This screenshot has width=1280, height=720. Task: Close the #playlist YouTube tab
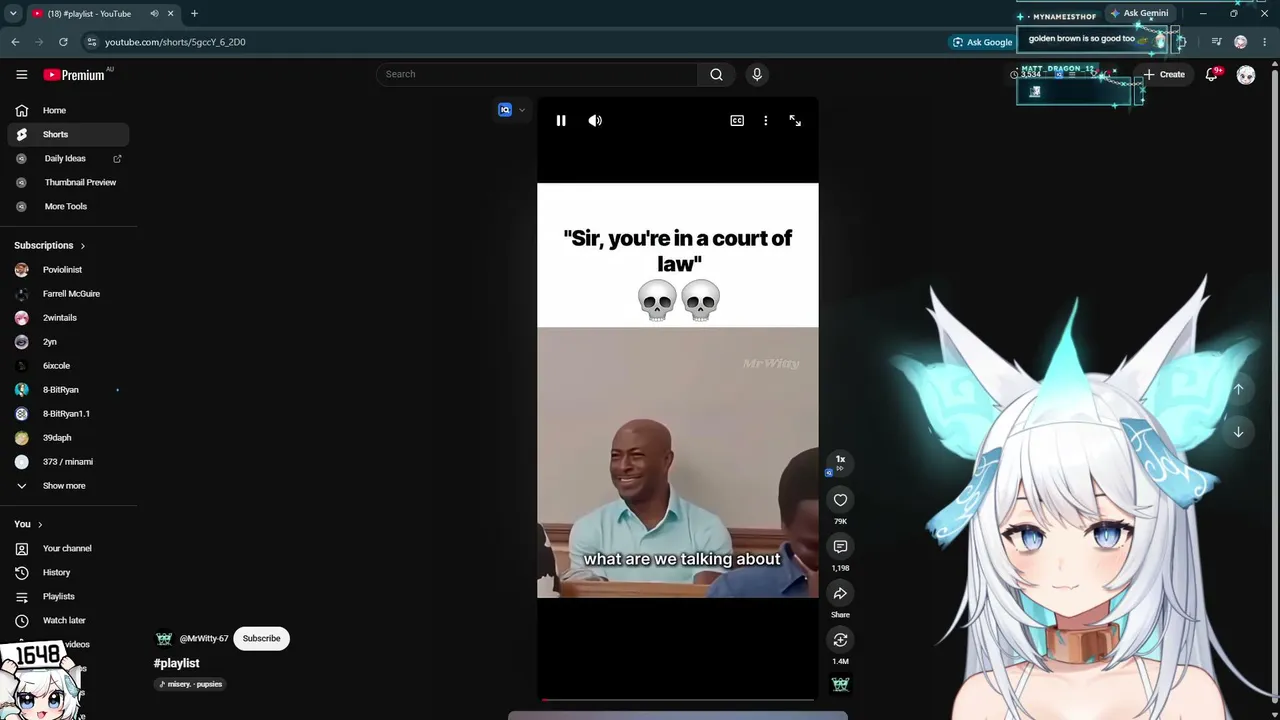pyautogui.click(x=171, y=14)
